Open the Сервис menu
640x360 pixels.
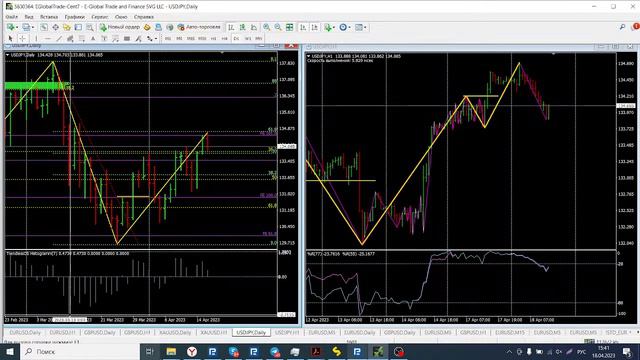(x=100, y=17)
